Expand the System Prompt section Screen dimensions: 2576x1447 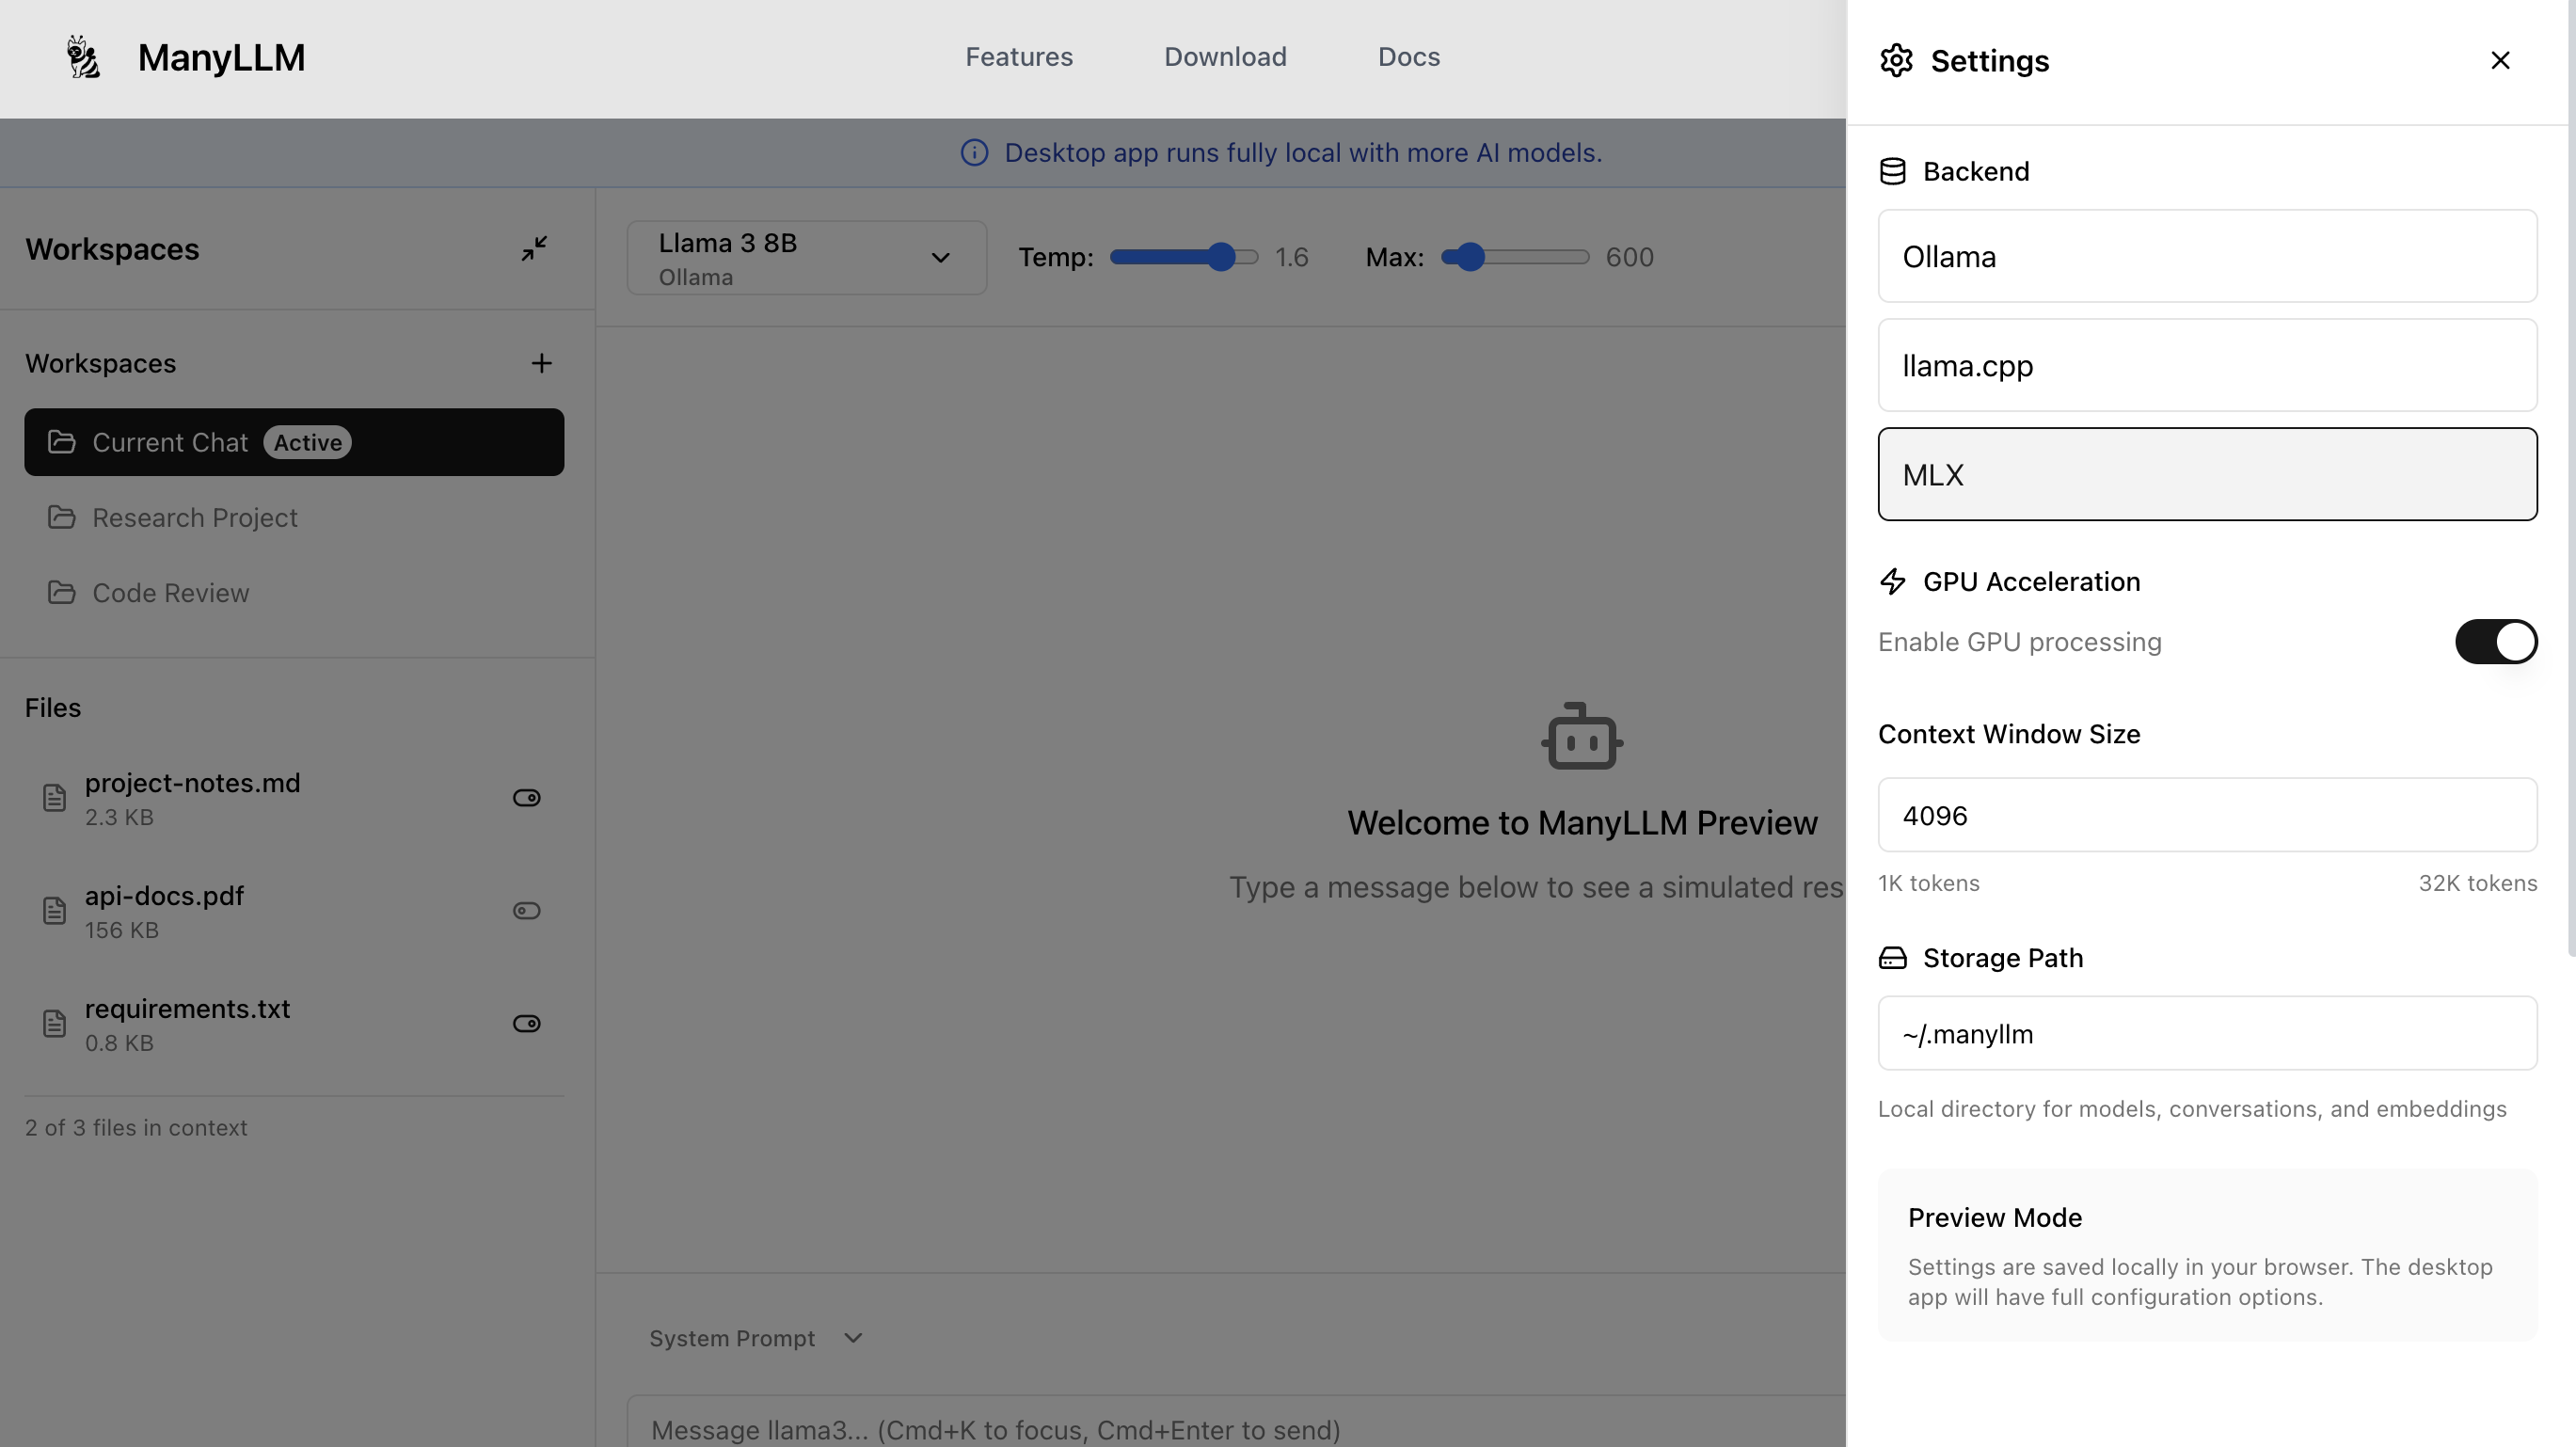coord(755,1338)
